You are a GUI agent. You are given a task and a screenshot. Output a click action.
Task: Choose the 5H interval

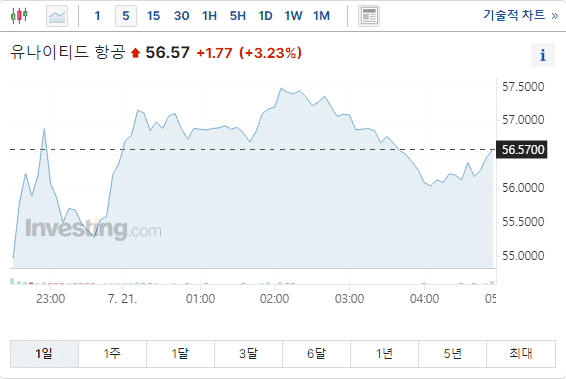tap(238, 16)
